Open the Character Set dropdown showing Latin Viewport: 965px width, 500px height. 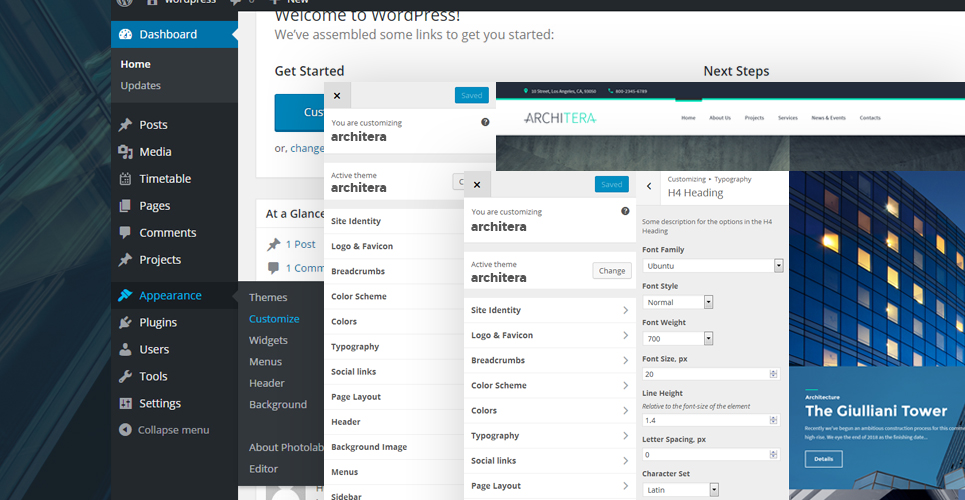click(681, 490)
